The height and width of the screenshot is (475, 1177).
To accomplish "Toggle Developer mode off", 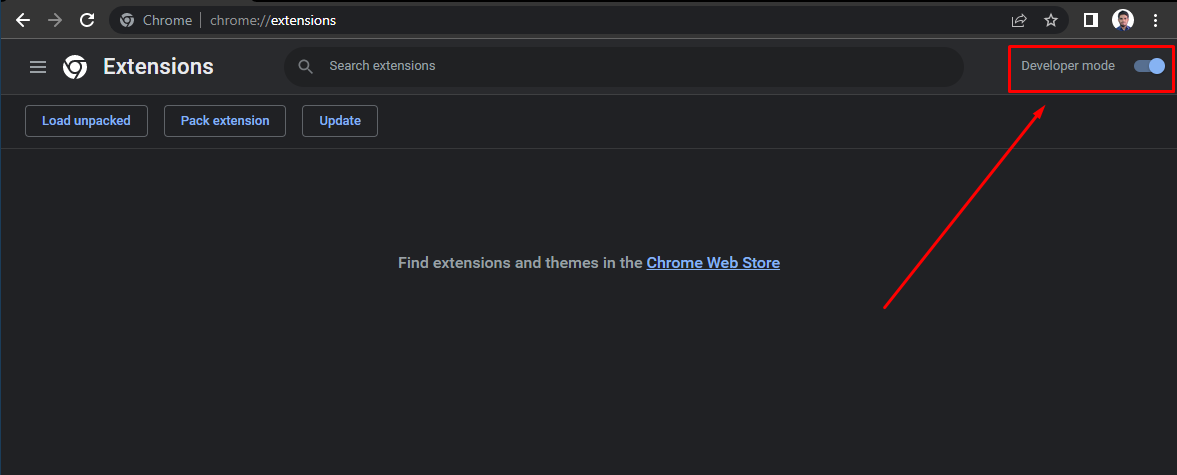I will (1149, 66).
